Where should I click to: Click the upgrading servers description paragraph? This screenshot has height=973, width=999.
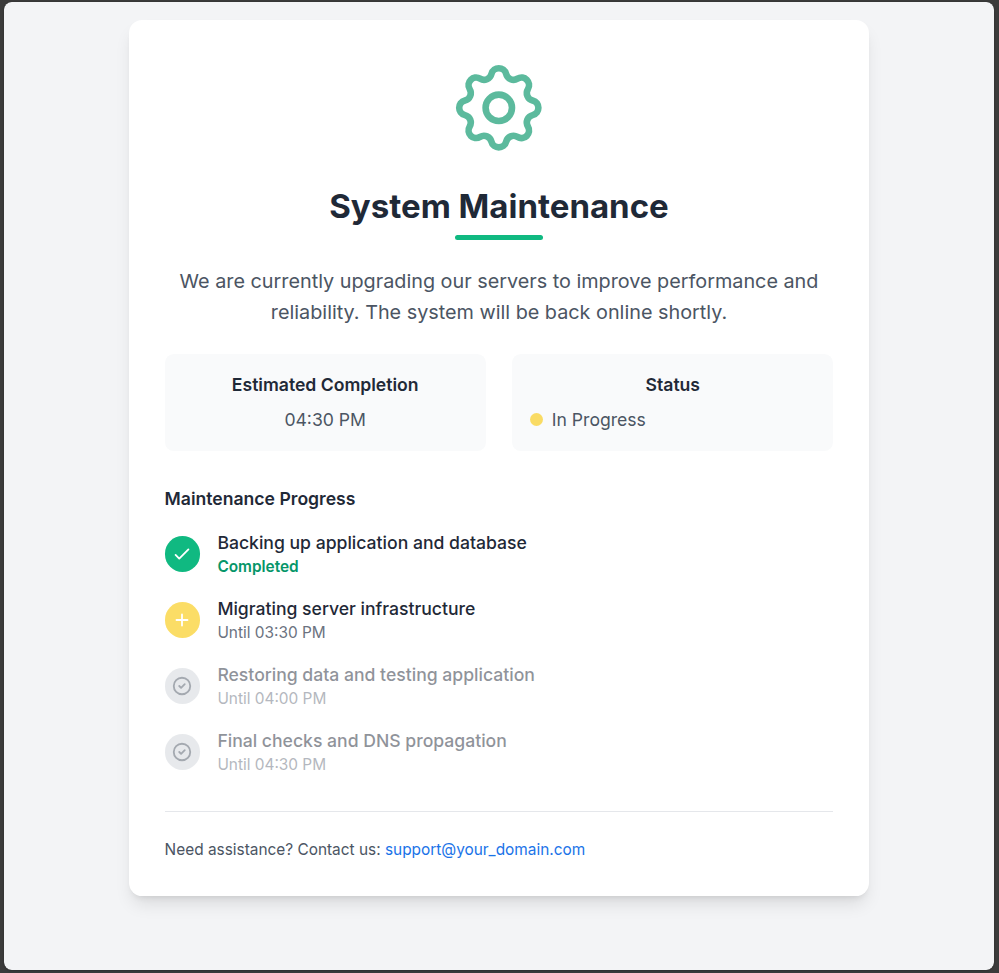(x=499, y=297)
